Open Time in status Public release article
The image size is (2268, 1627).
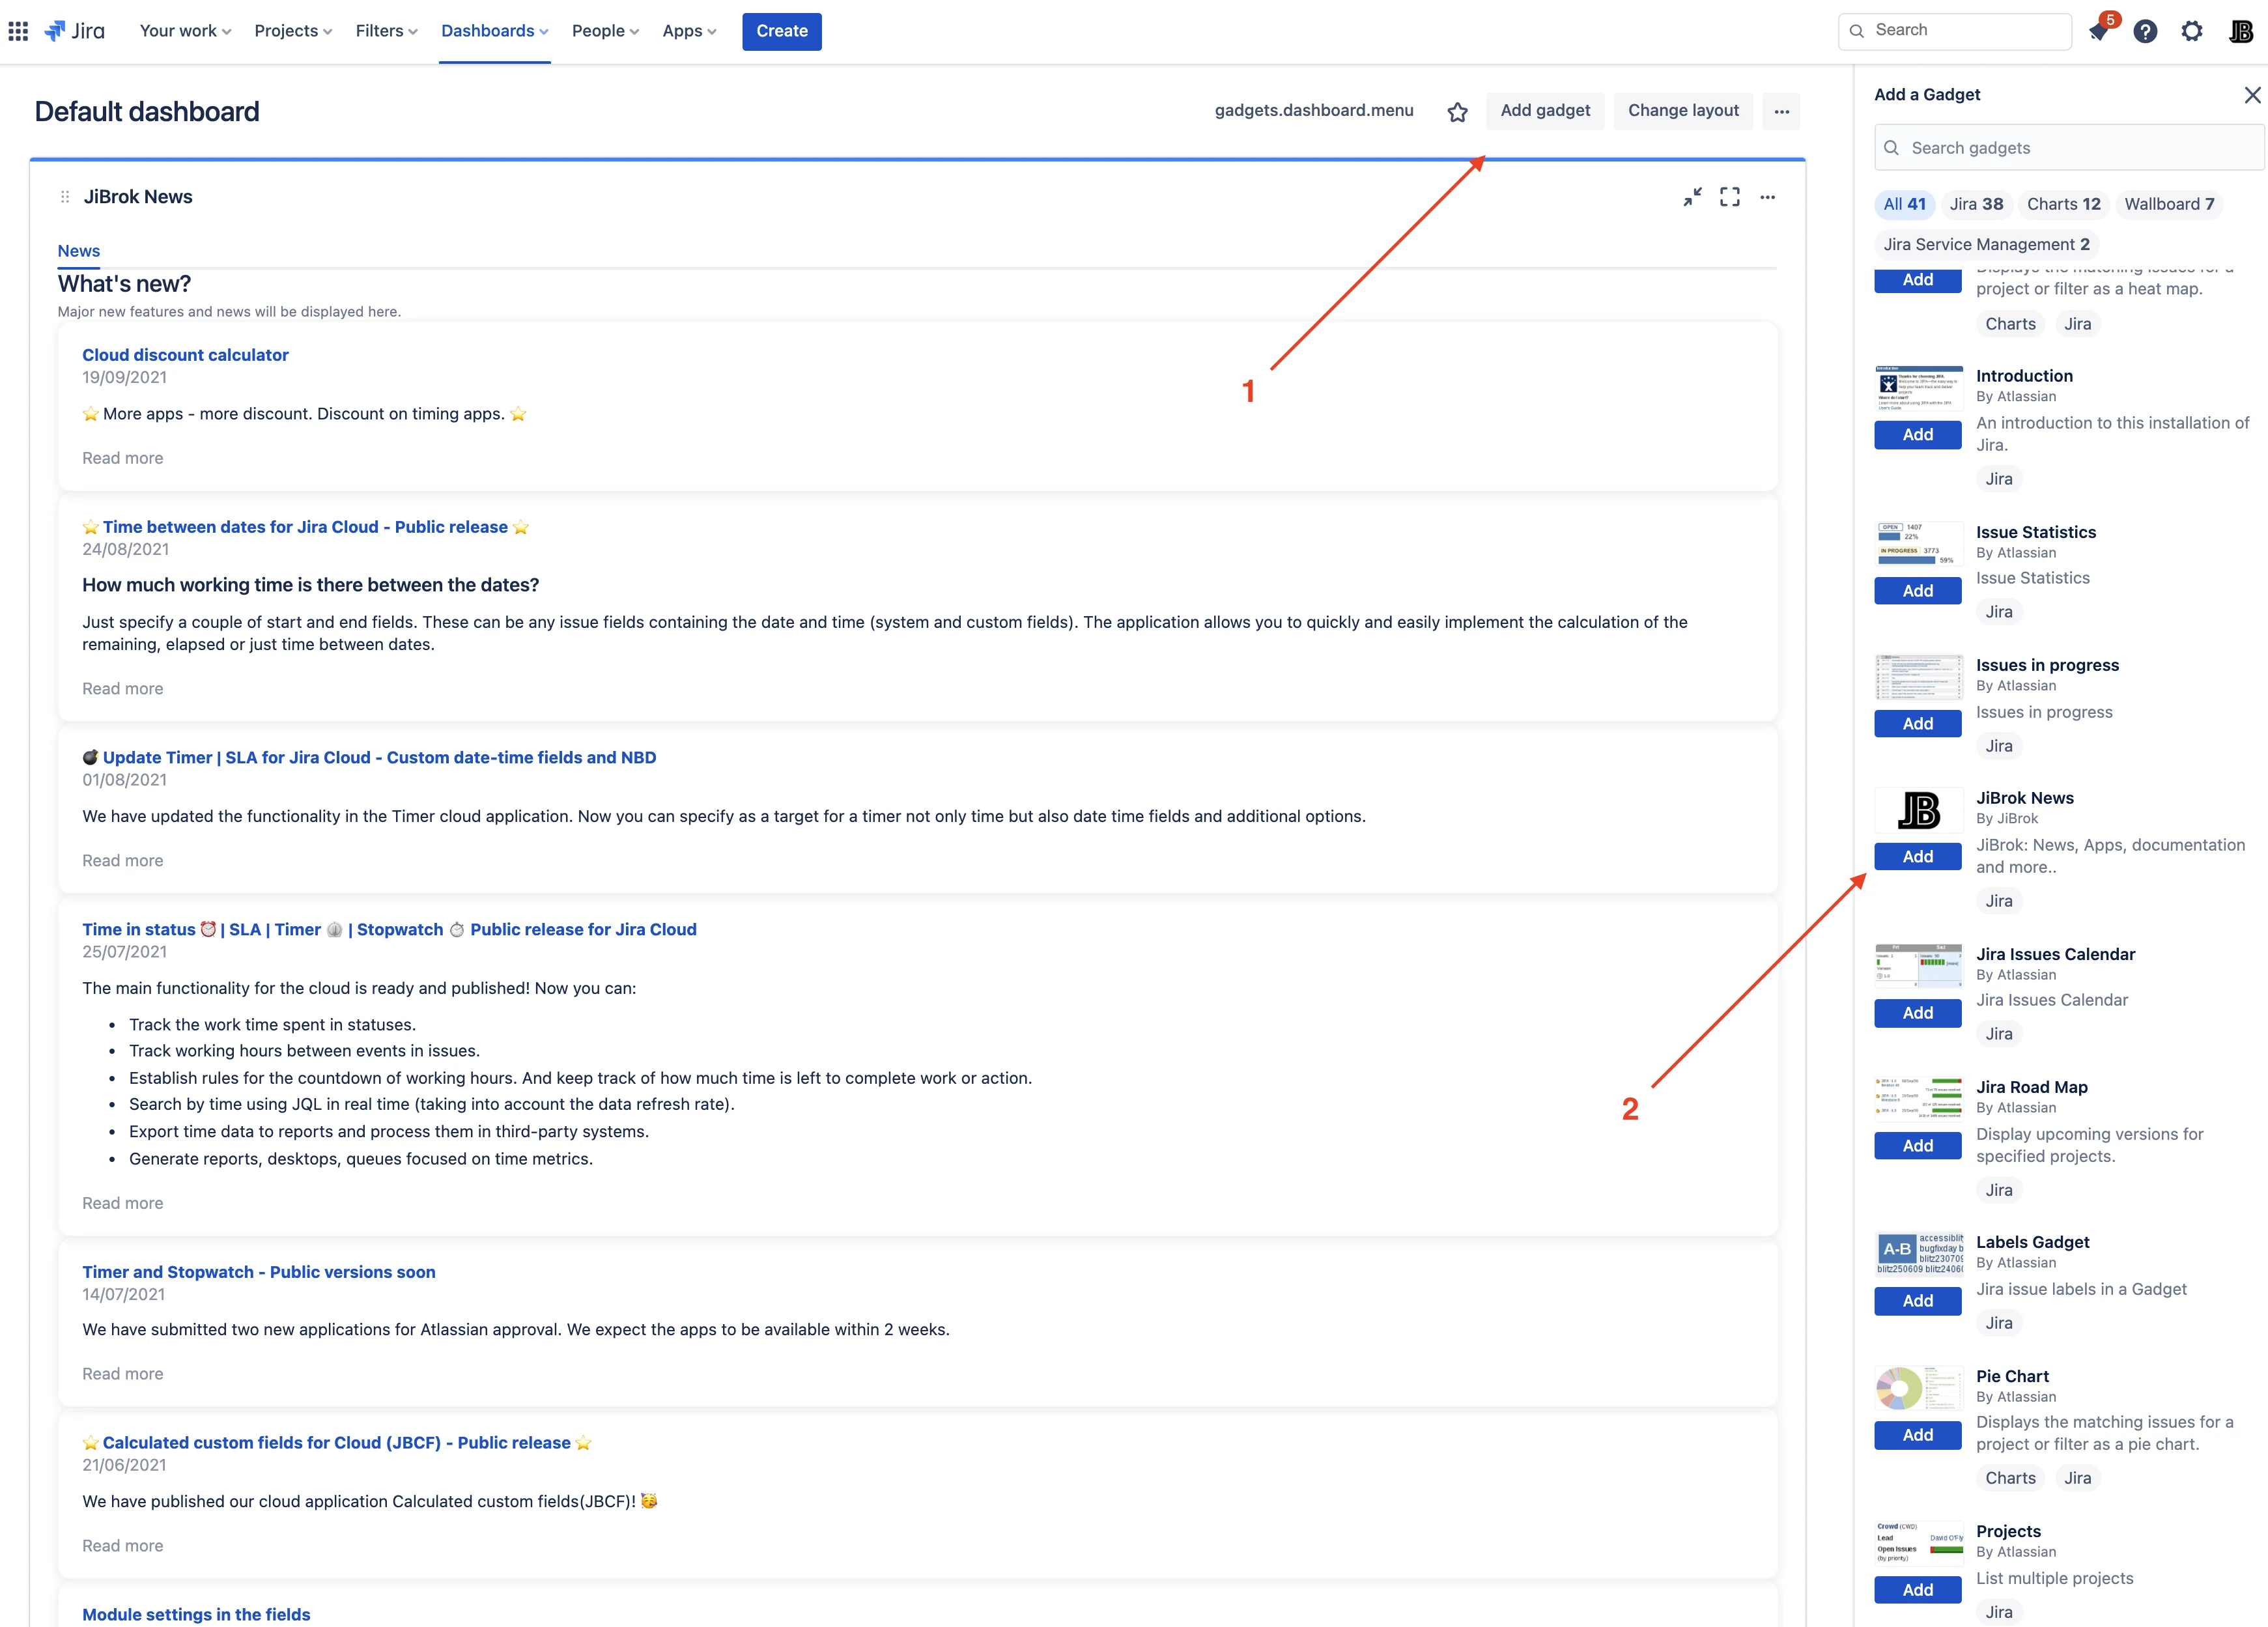[x=389, y=930]
